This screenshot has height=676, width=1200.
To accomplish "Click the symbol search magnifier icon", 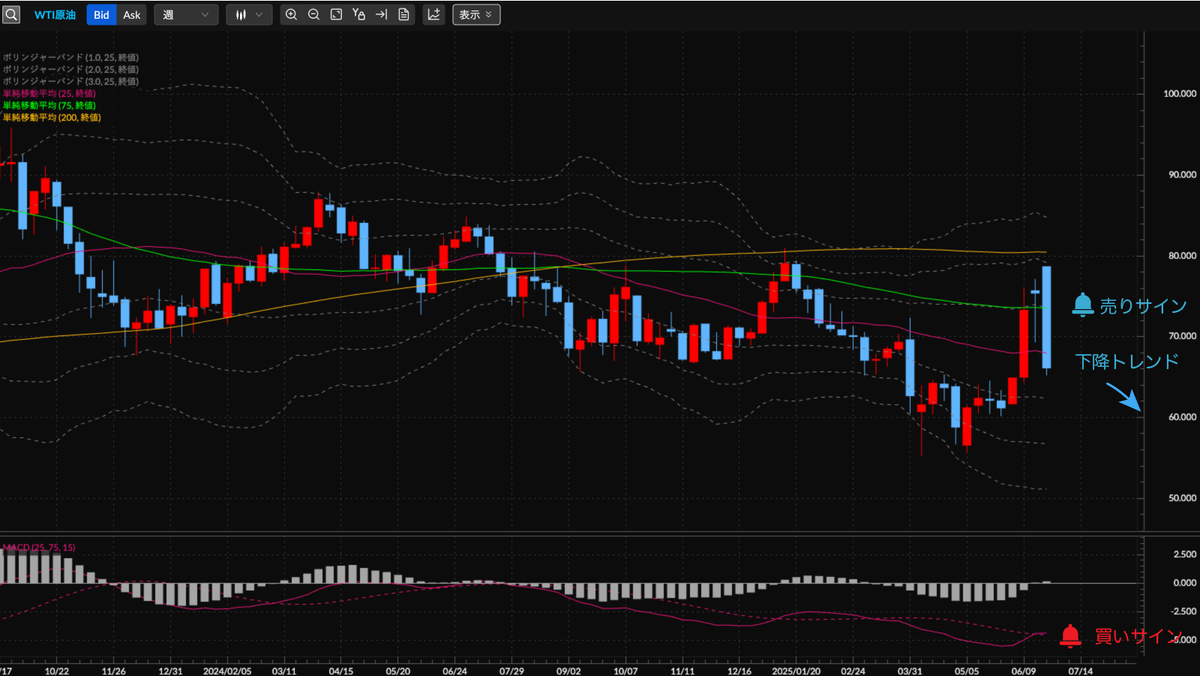I will coord(11,15).
